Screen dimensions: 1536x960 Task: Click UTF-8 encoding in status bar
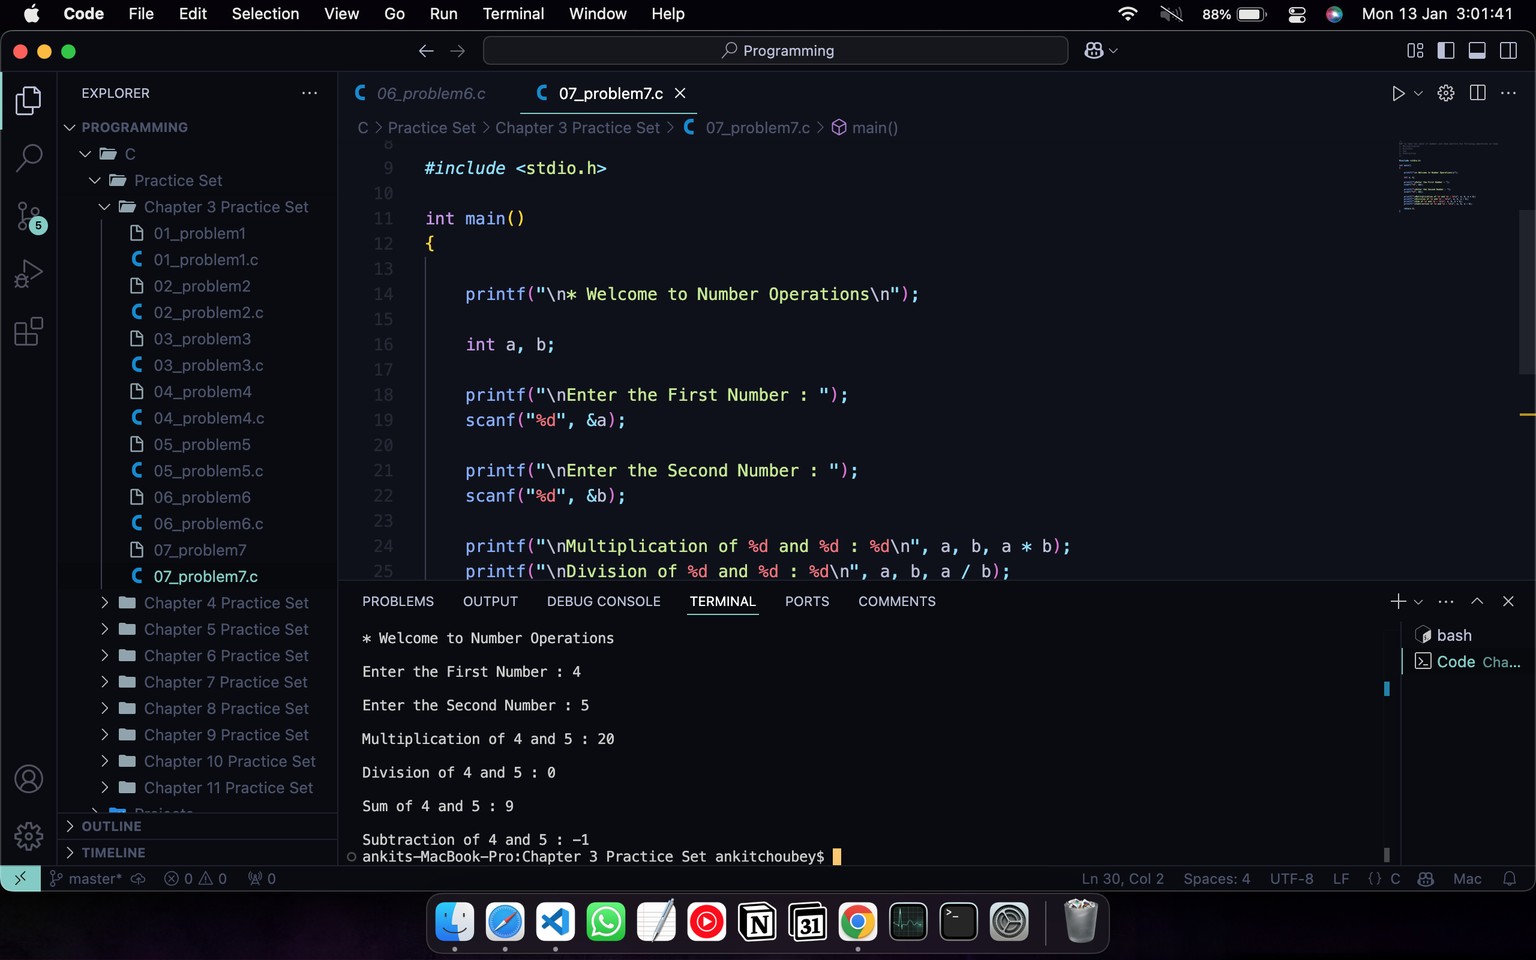(1291, 879)
